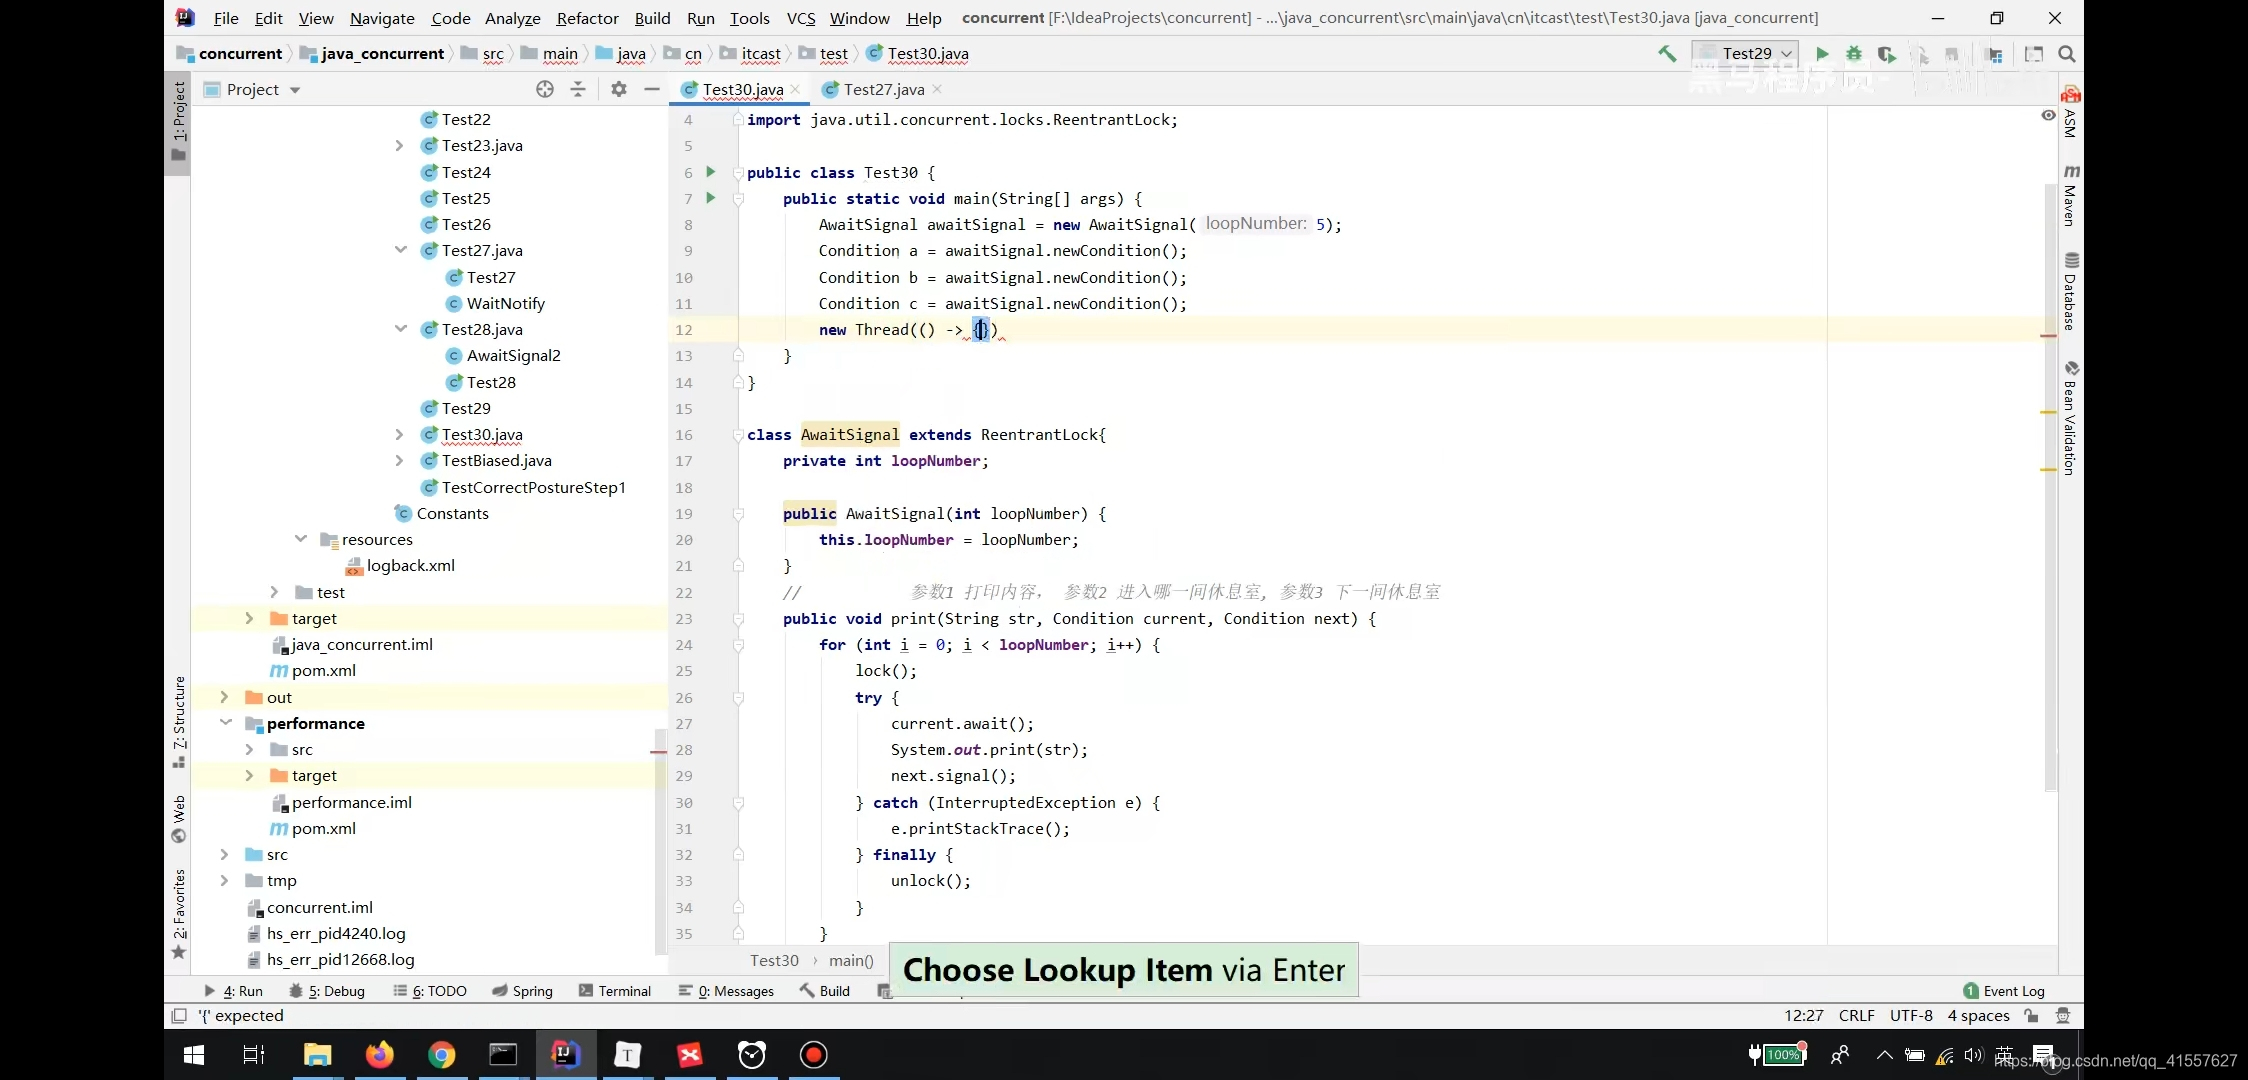Click the 12:27 cursor position indicator
The height and width of the screenshot is (1080, 2248).
point(1804,1016)
